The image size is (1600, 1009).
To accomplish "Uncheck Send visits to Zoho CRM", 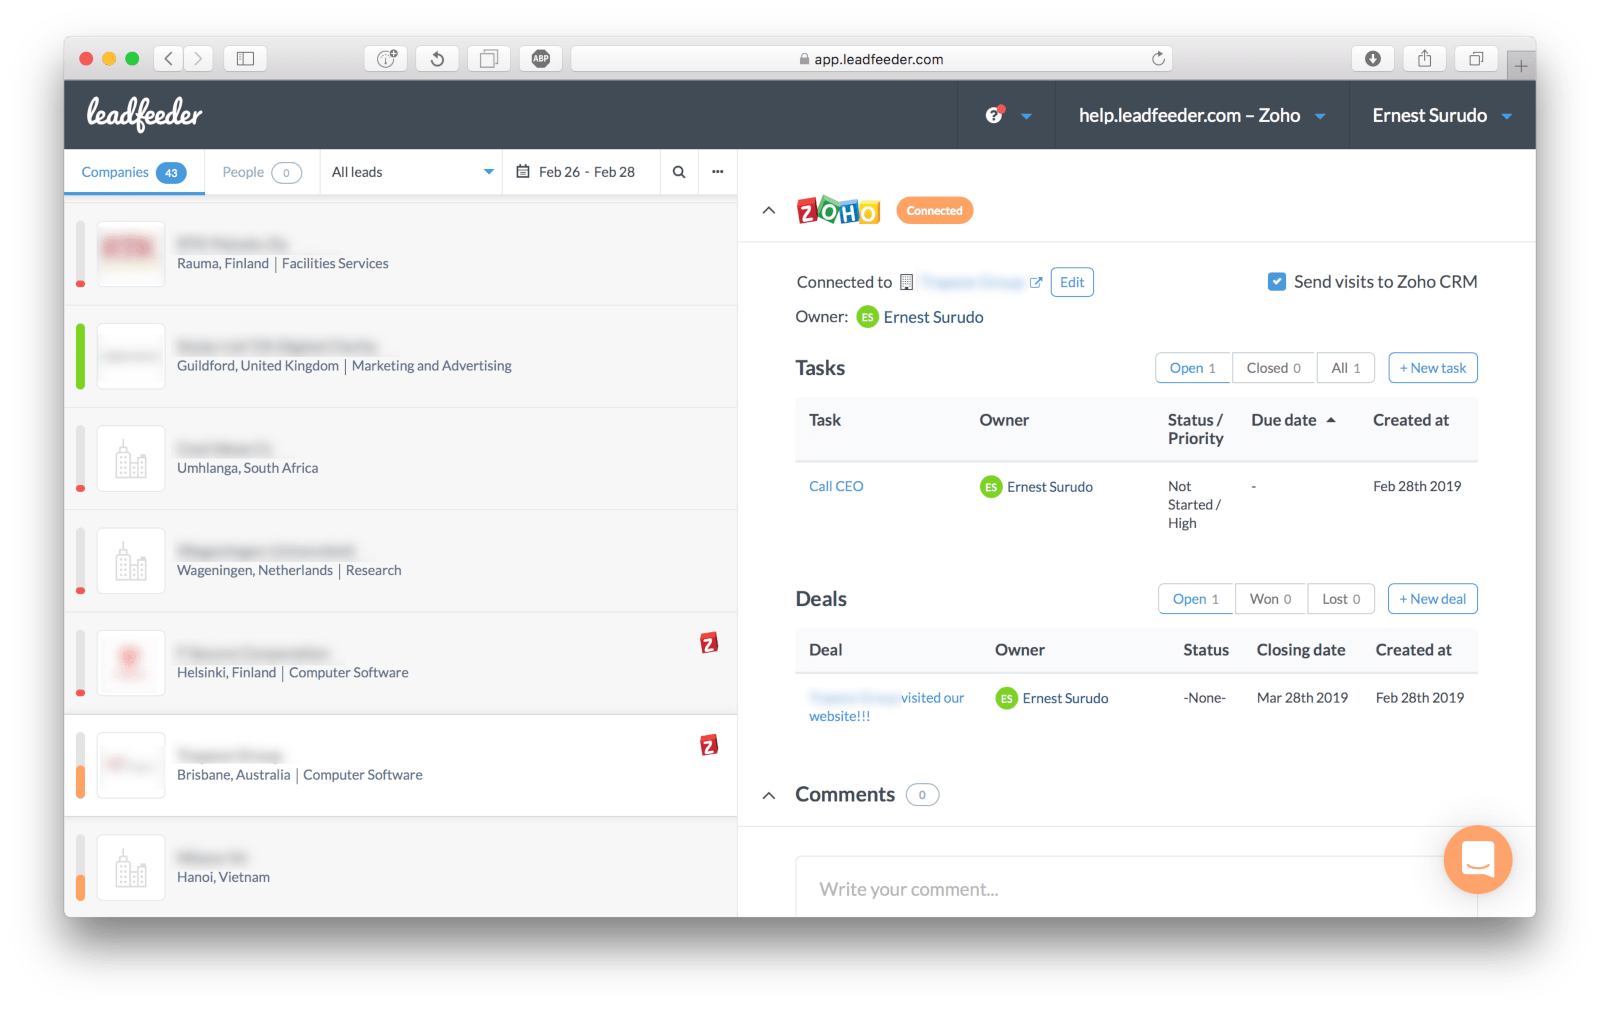I will click(1277, 282).
